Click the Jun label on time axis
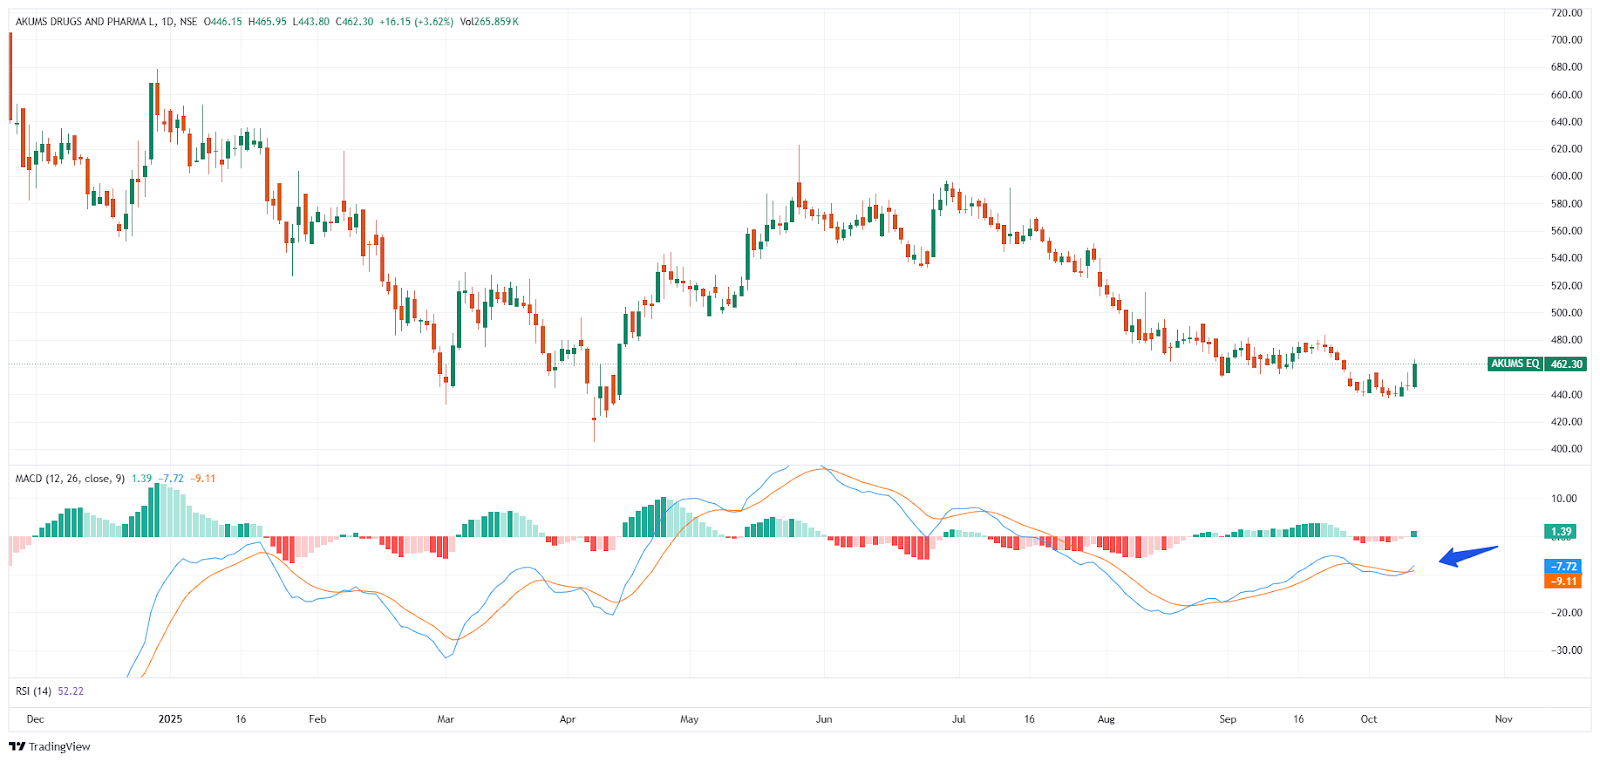 [x=824, y=719]
